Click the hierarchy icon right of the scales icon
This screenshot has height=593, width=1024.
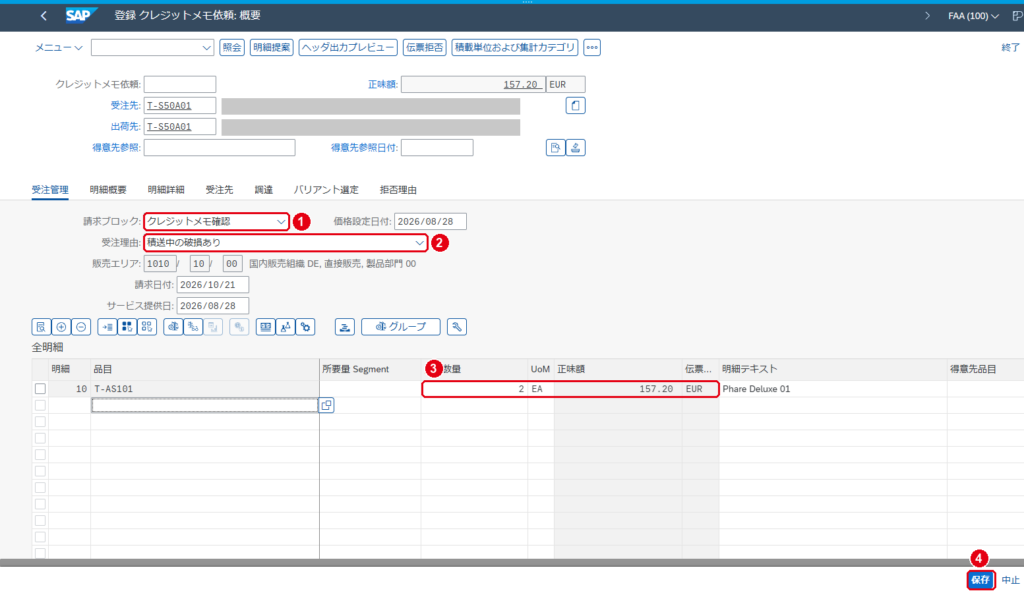[193, 327]
